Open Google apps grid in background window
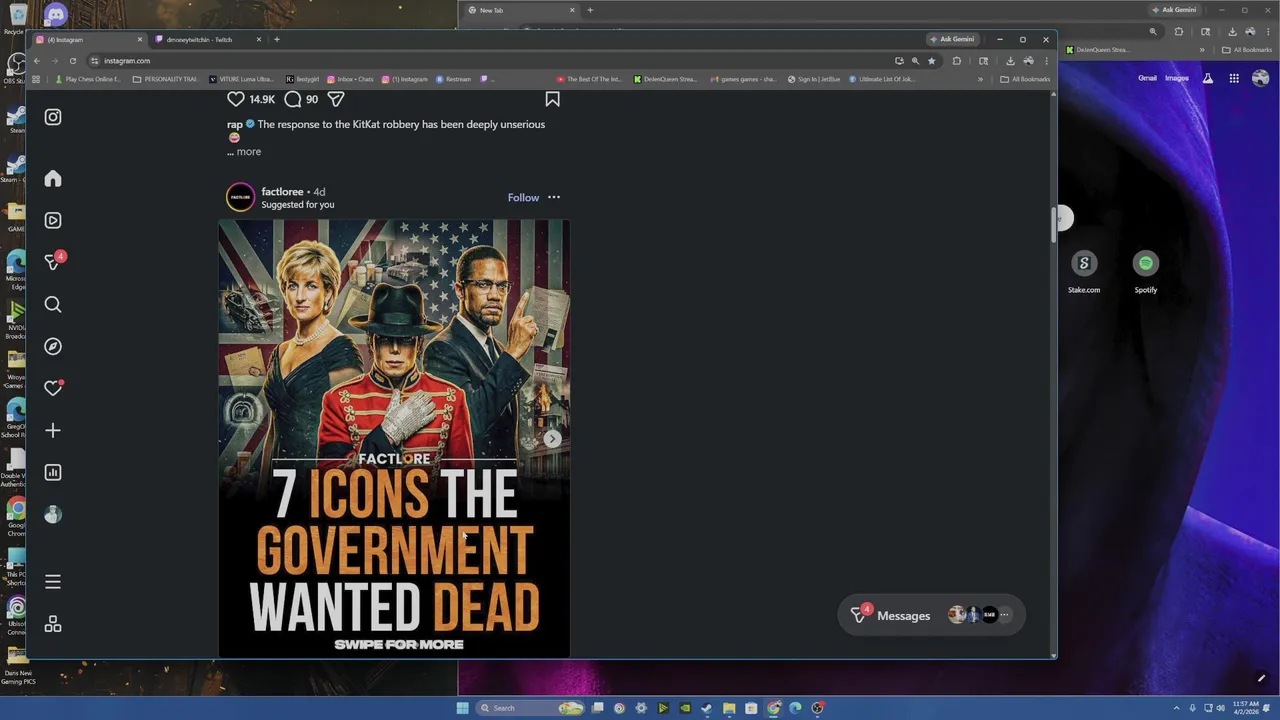The height and width of the screenshot is (720, 1280). pos(1234,78)
